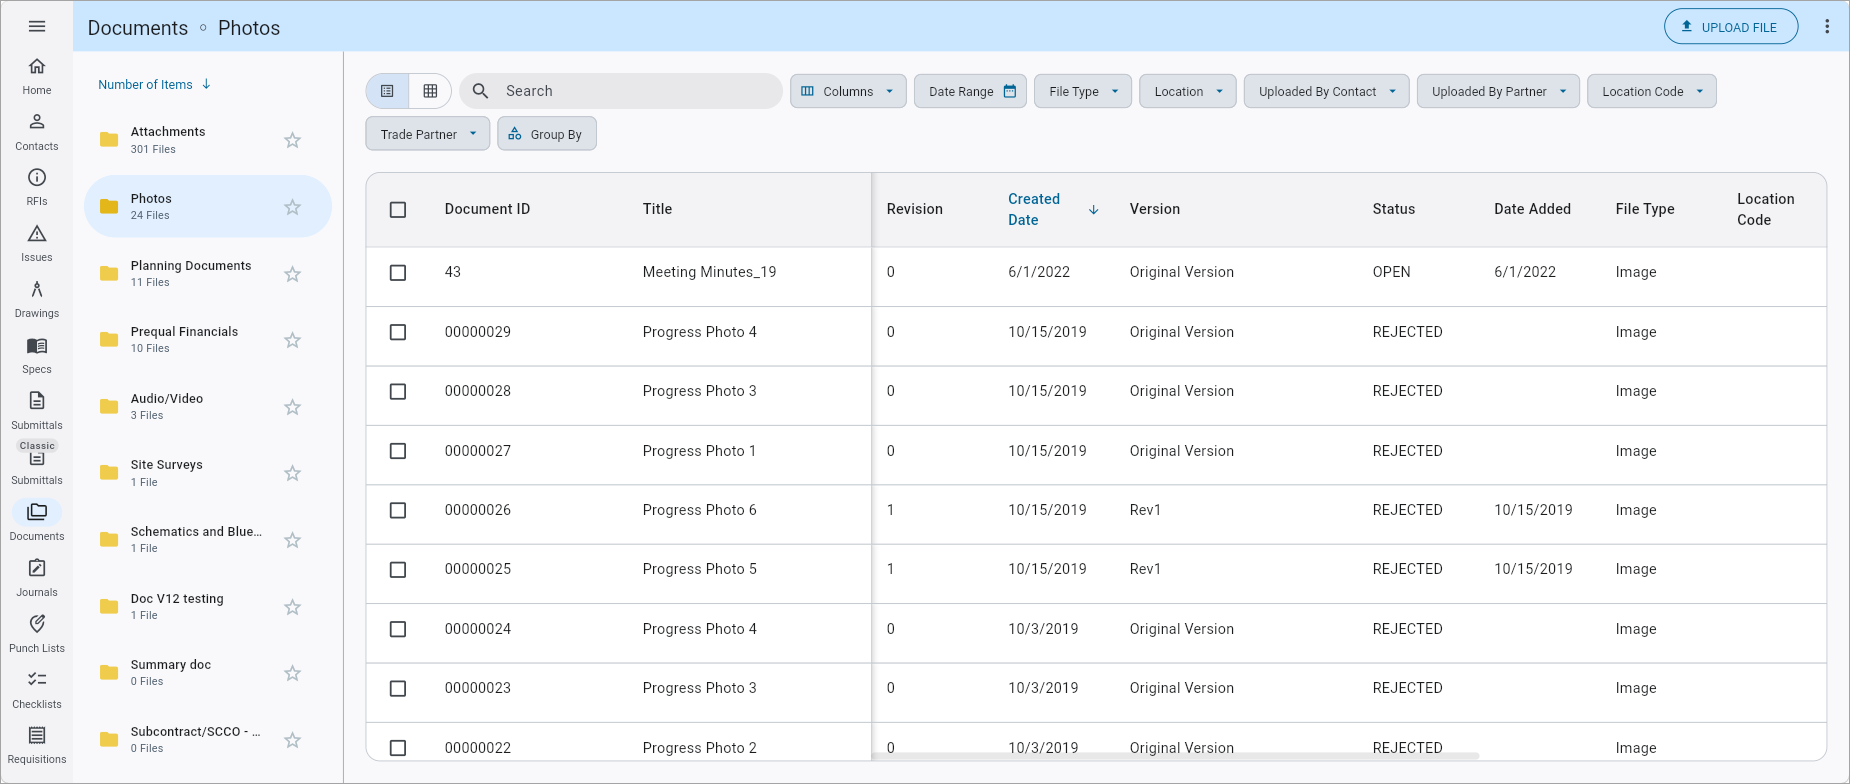Open the Prequal Financials folder

(x=208, y=340)
